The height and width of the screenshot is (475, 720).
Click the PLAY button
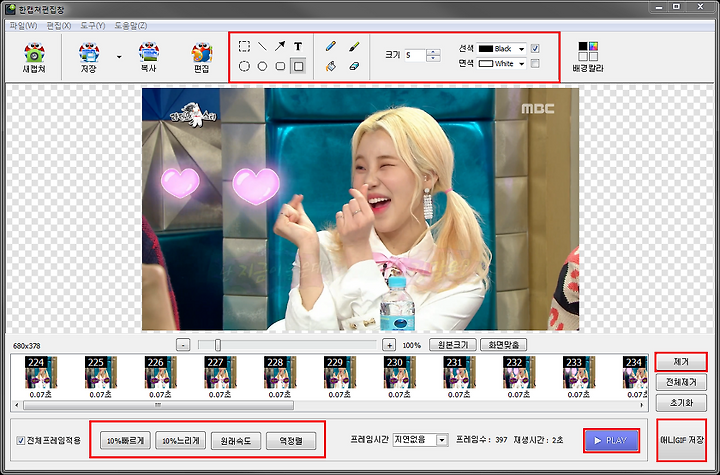coord(611,441)
